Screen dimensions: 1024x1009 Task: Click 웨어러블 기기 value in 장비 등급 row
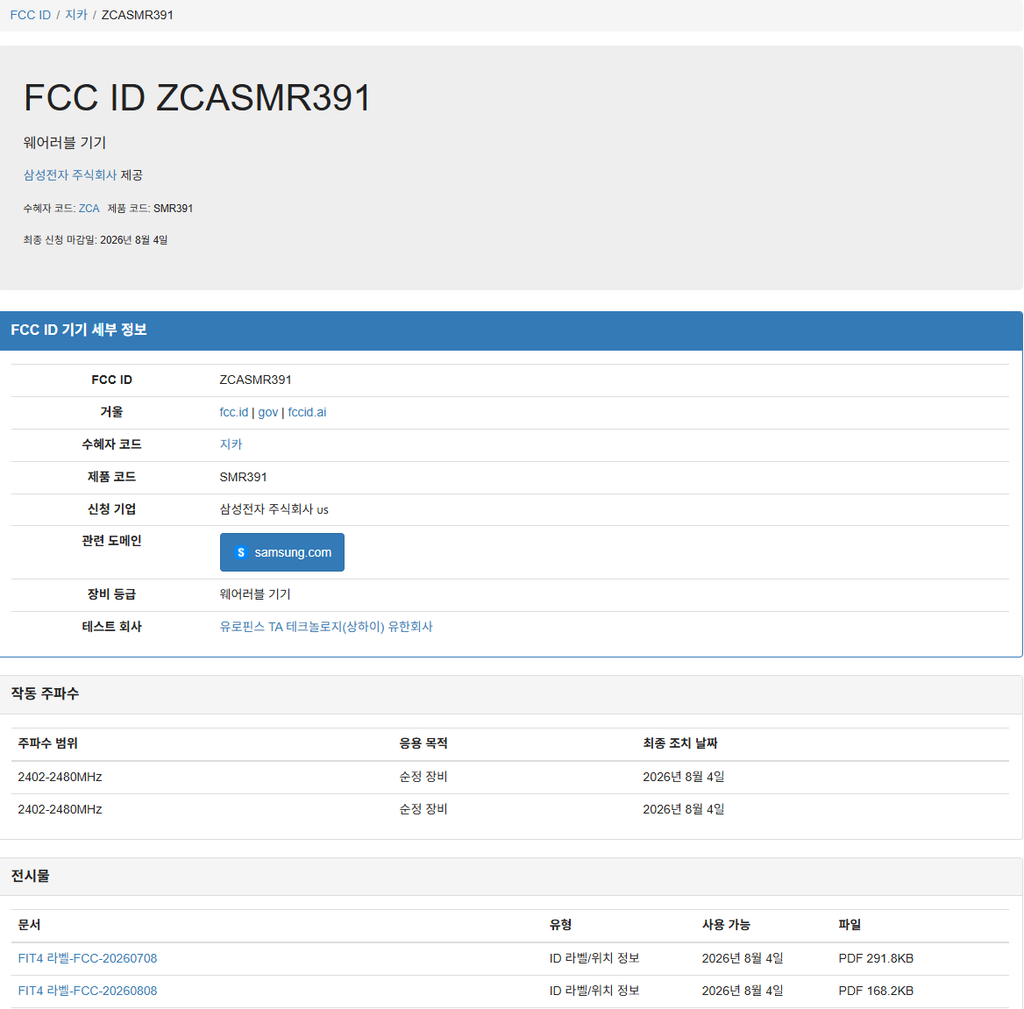(255, 594)
